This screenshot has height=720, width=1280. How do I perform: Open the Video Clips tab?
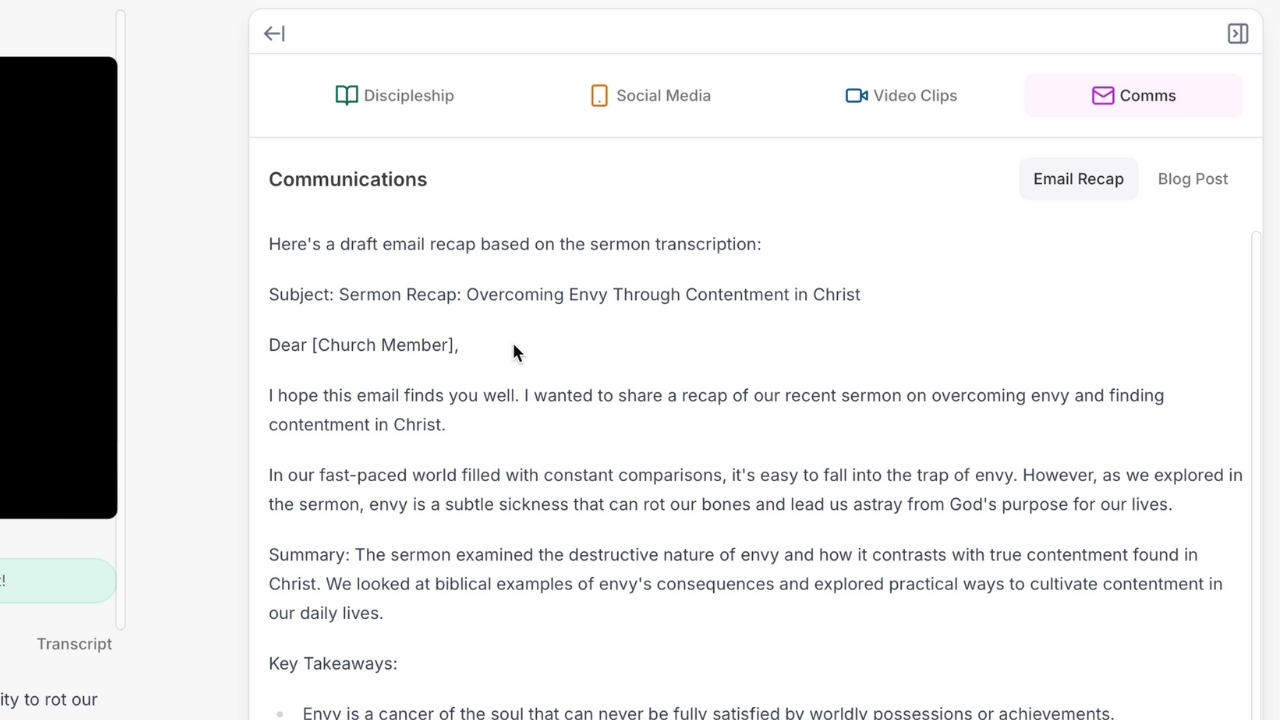coord(900,95)
